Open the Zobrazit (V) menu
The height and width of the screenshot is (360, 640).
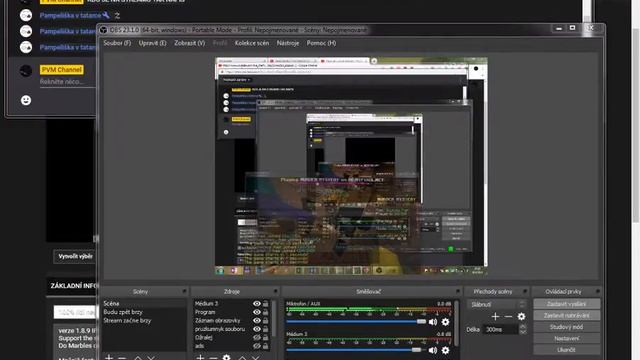tap(189, 43)
